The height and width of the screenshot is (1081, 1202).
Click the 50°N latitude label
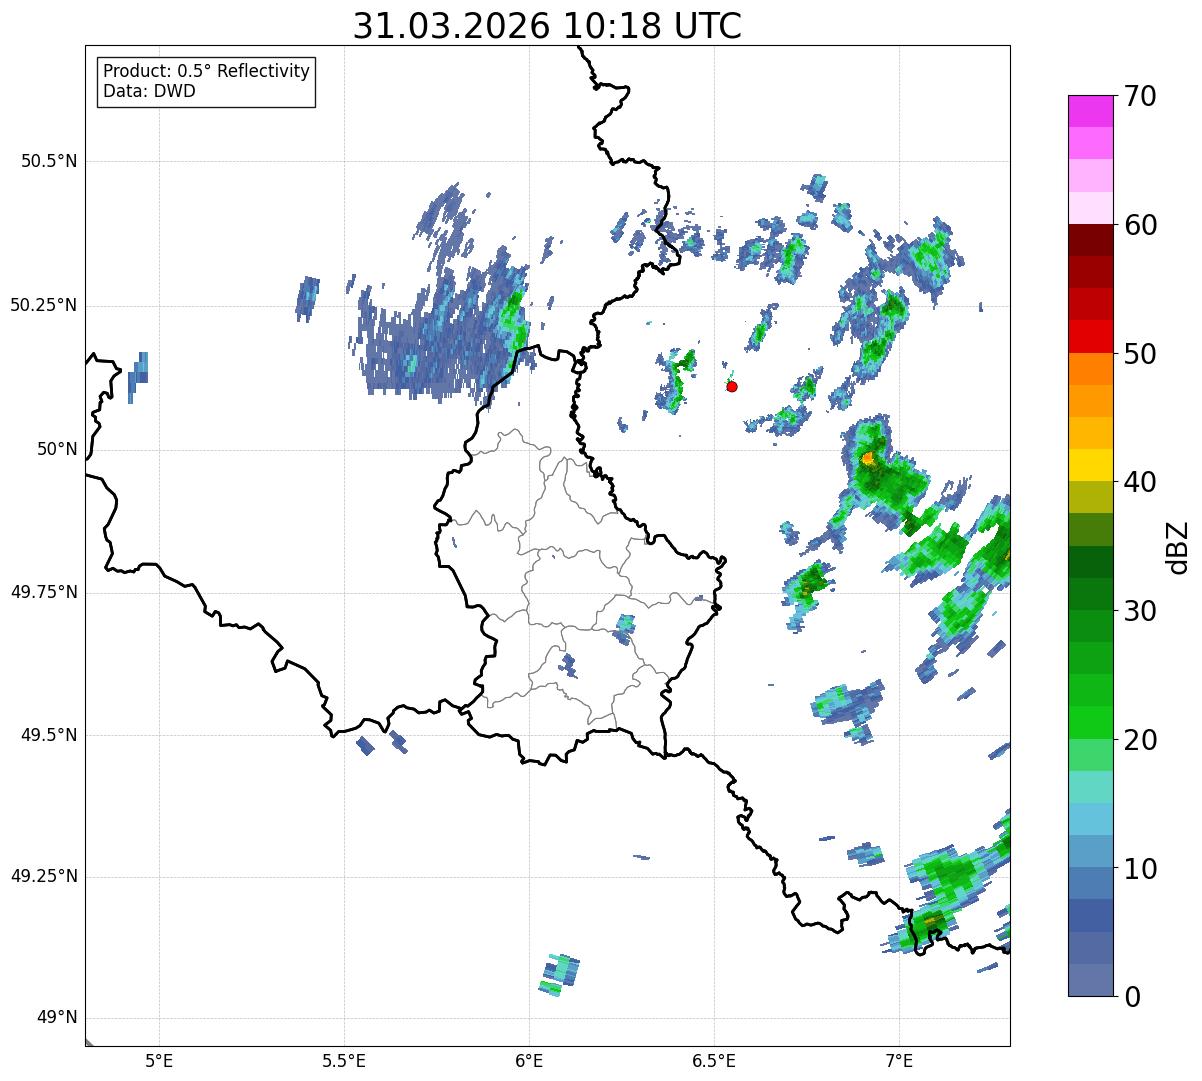(x=58, y=449)
